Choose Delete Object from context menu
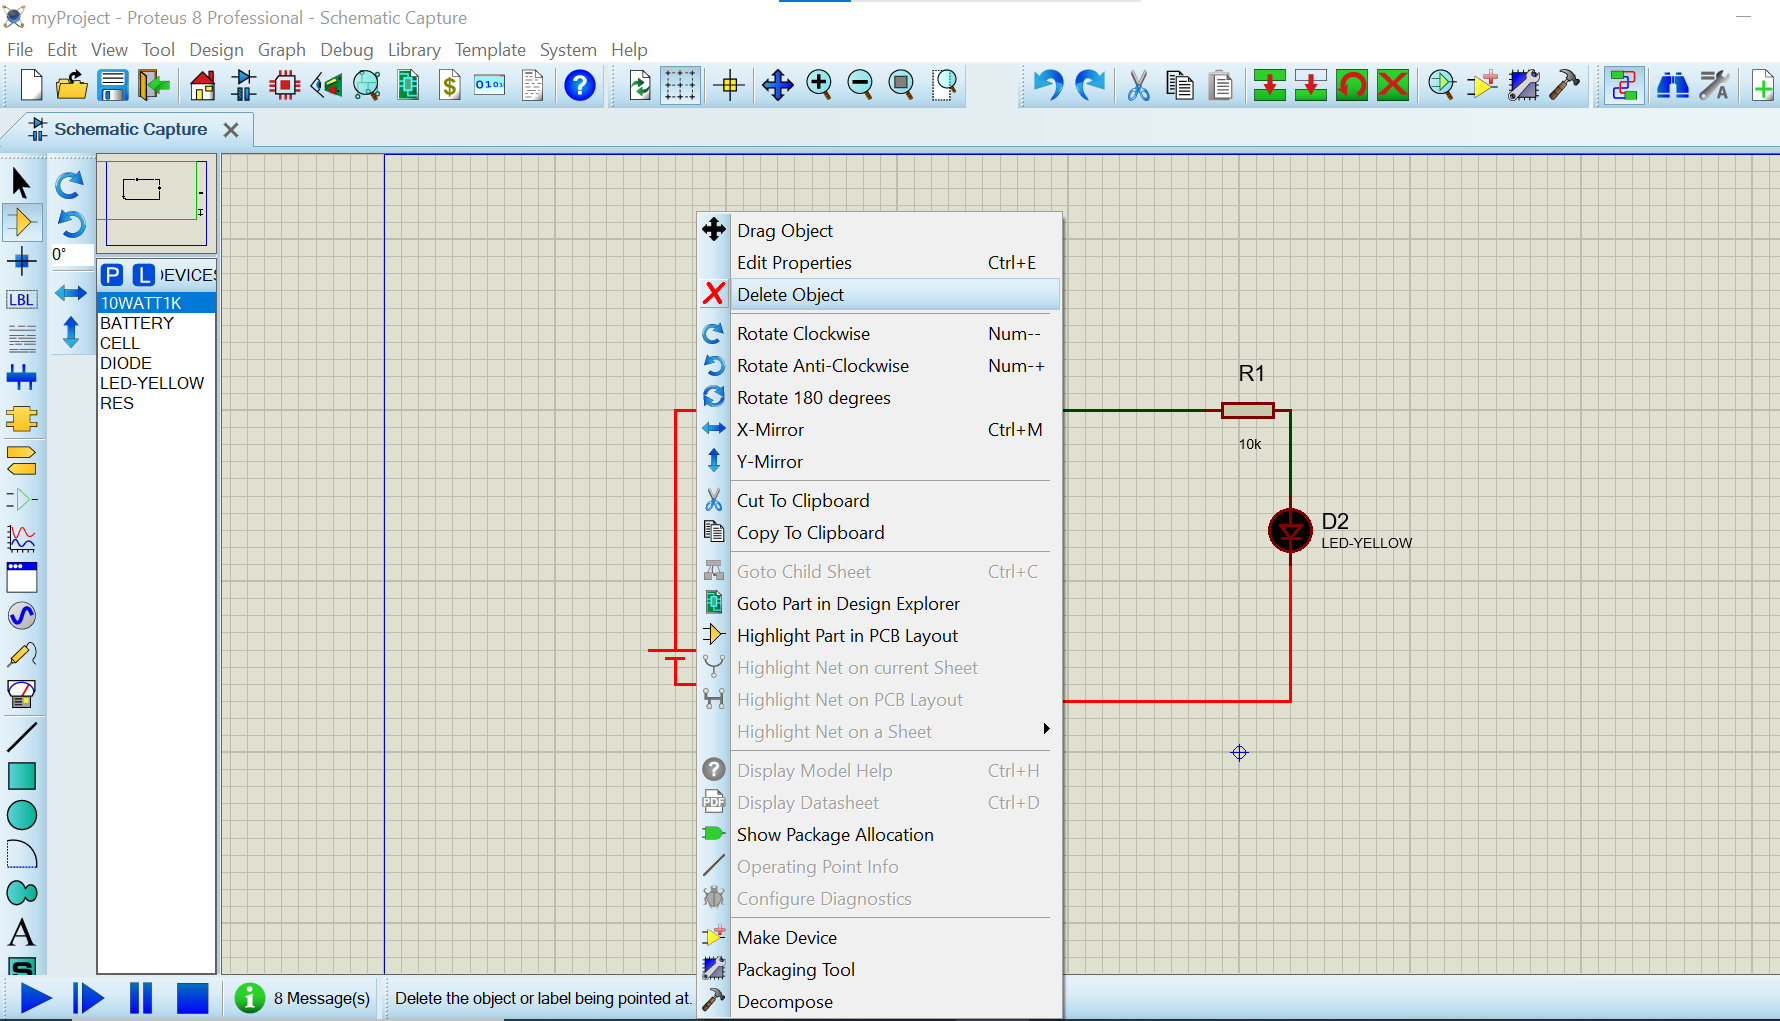 coord(790,295)
